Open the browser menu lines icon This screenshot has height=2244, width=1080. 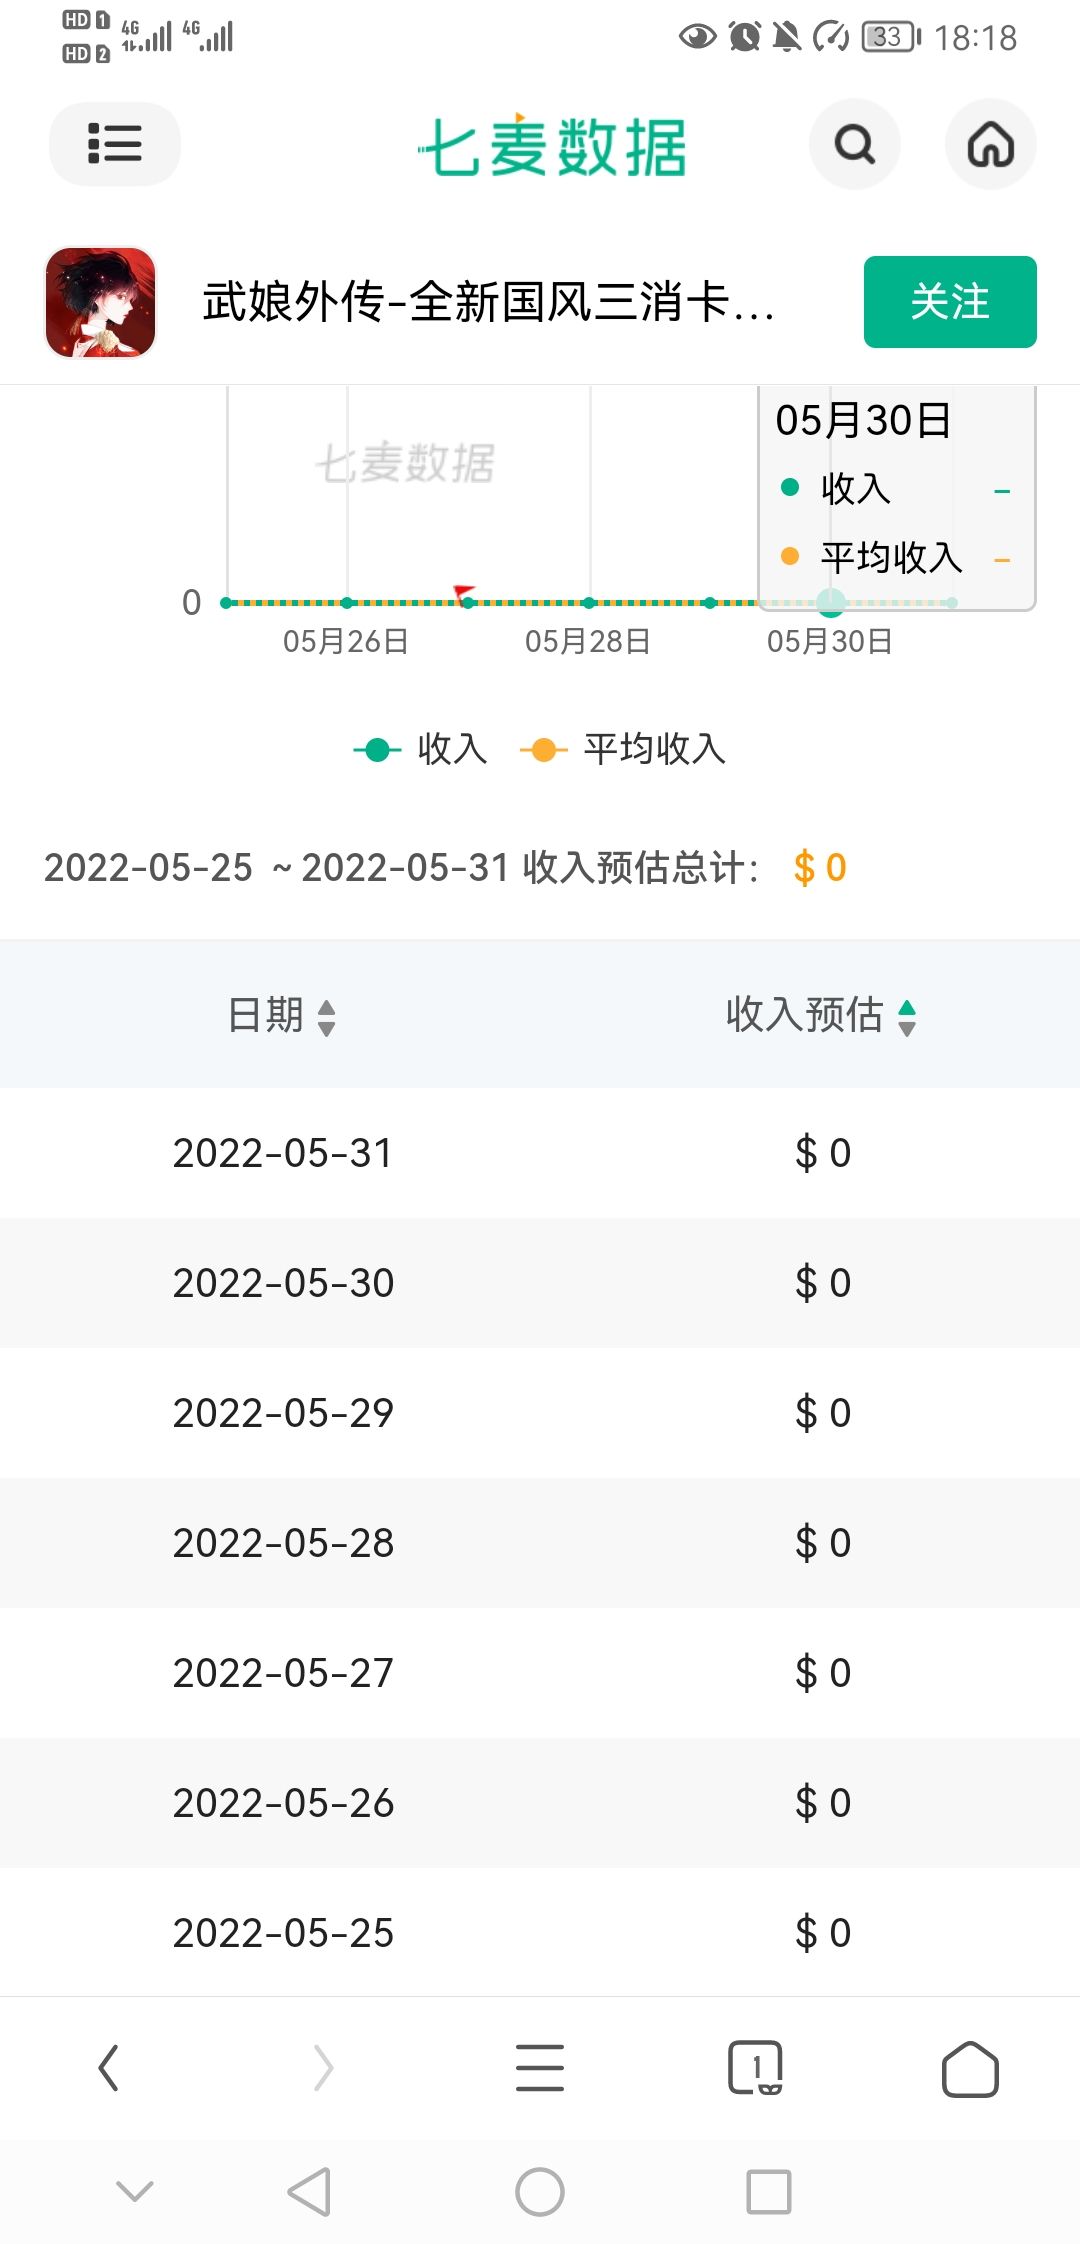coord(540,2068)
